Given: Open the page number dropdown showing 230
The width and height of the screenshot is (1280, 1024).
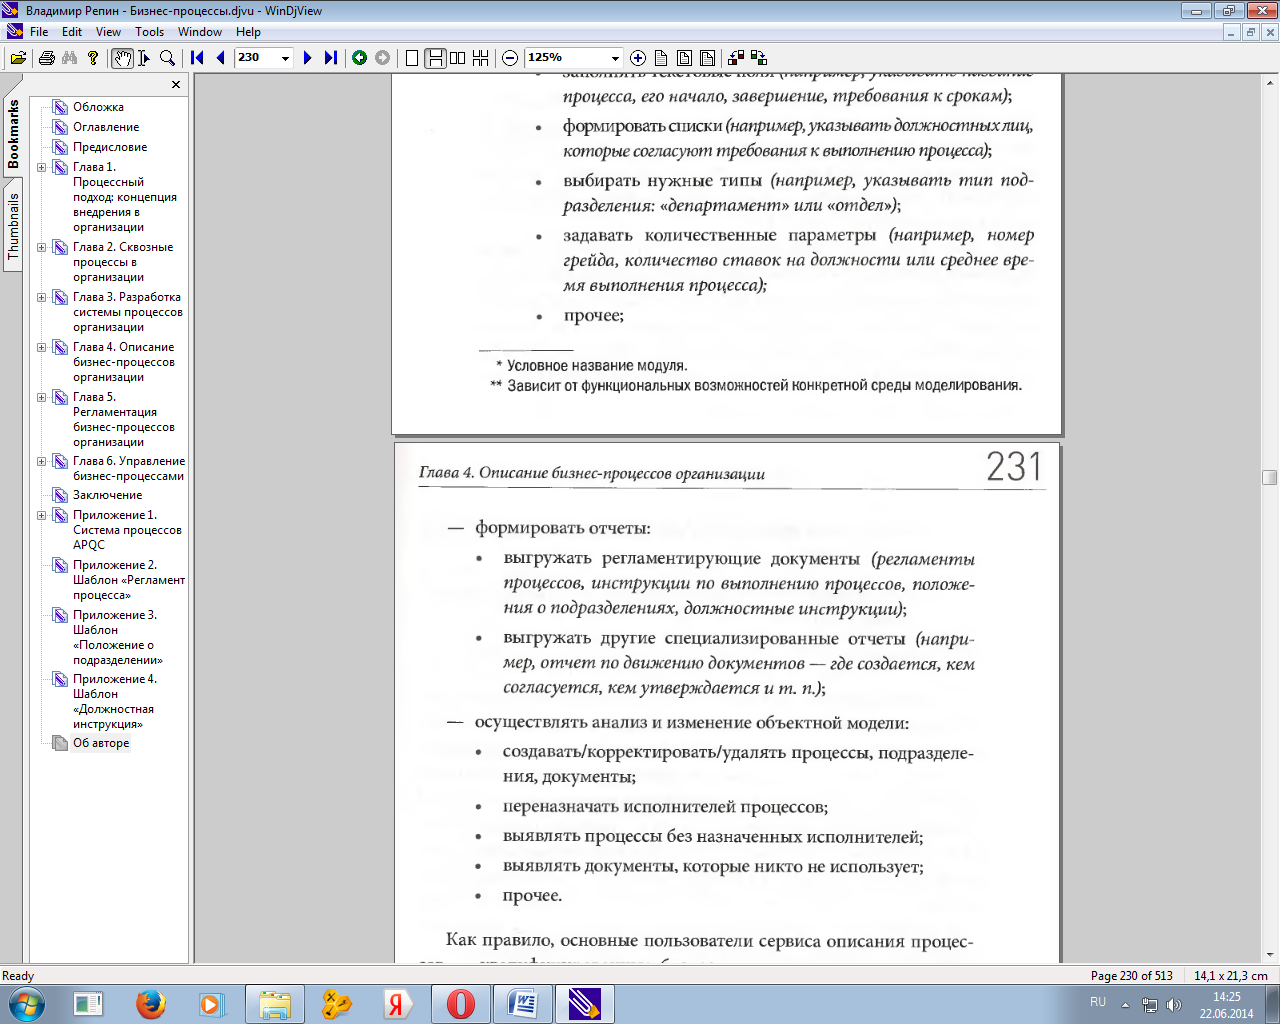Looking at the screenshot, I should [285, 58].
